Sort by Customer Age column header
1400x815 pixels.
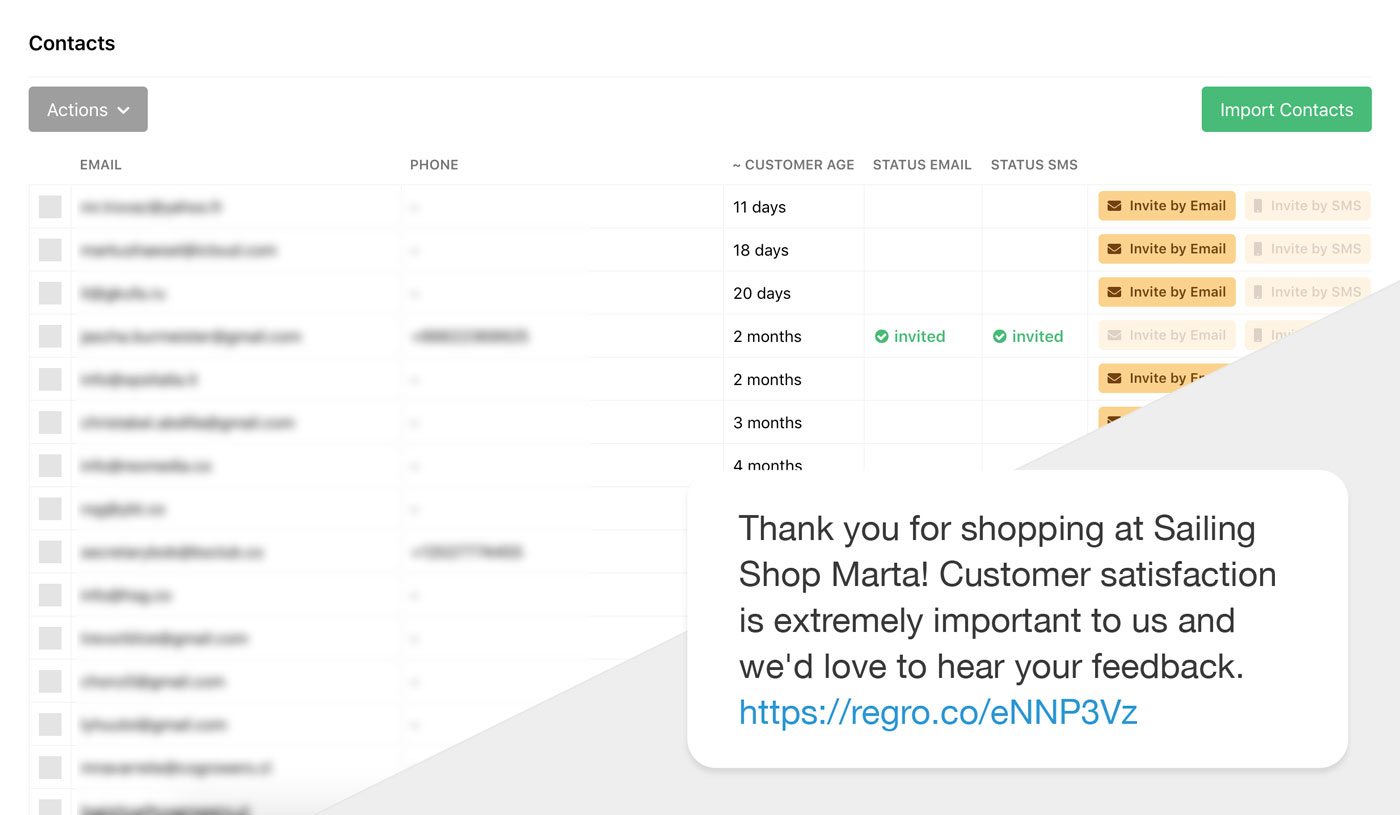pos(793,165)
